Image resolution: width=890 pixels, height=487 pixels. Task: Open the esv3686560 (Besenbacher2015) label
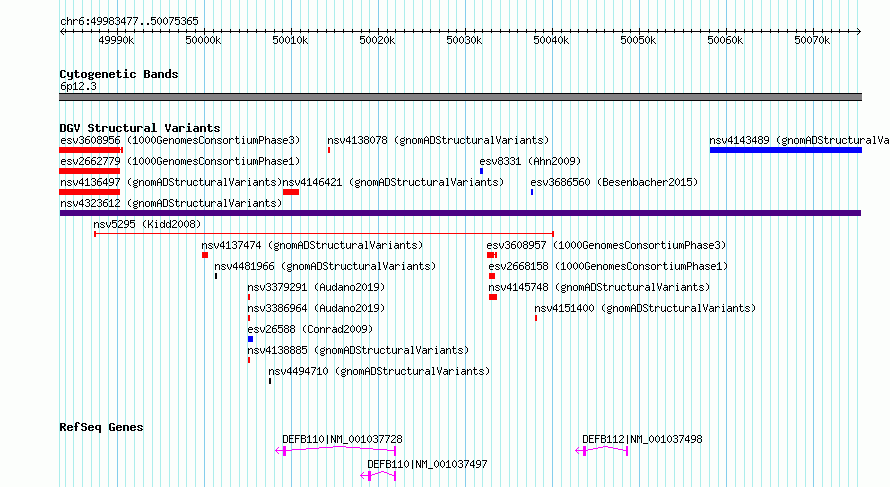(614, 182)
